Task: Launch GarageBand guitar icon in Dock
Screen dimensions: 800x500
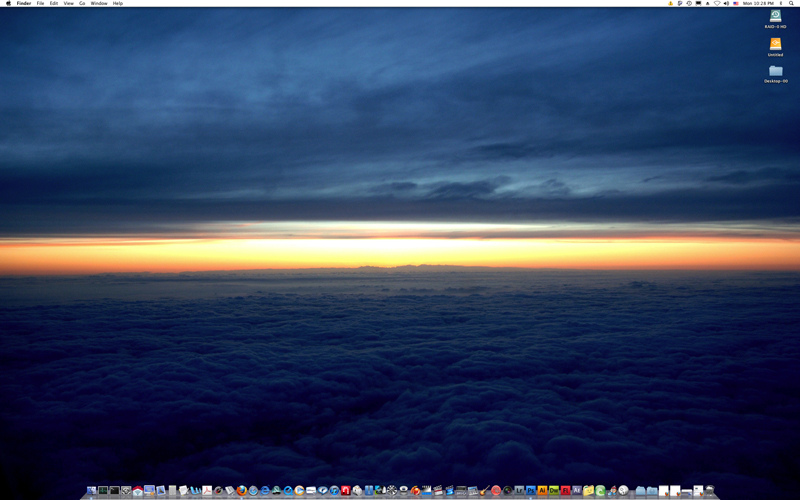Action: coord(484,490)
